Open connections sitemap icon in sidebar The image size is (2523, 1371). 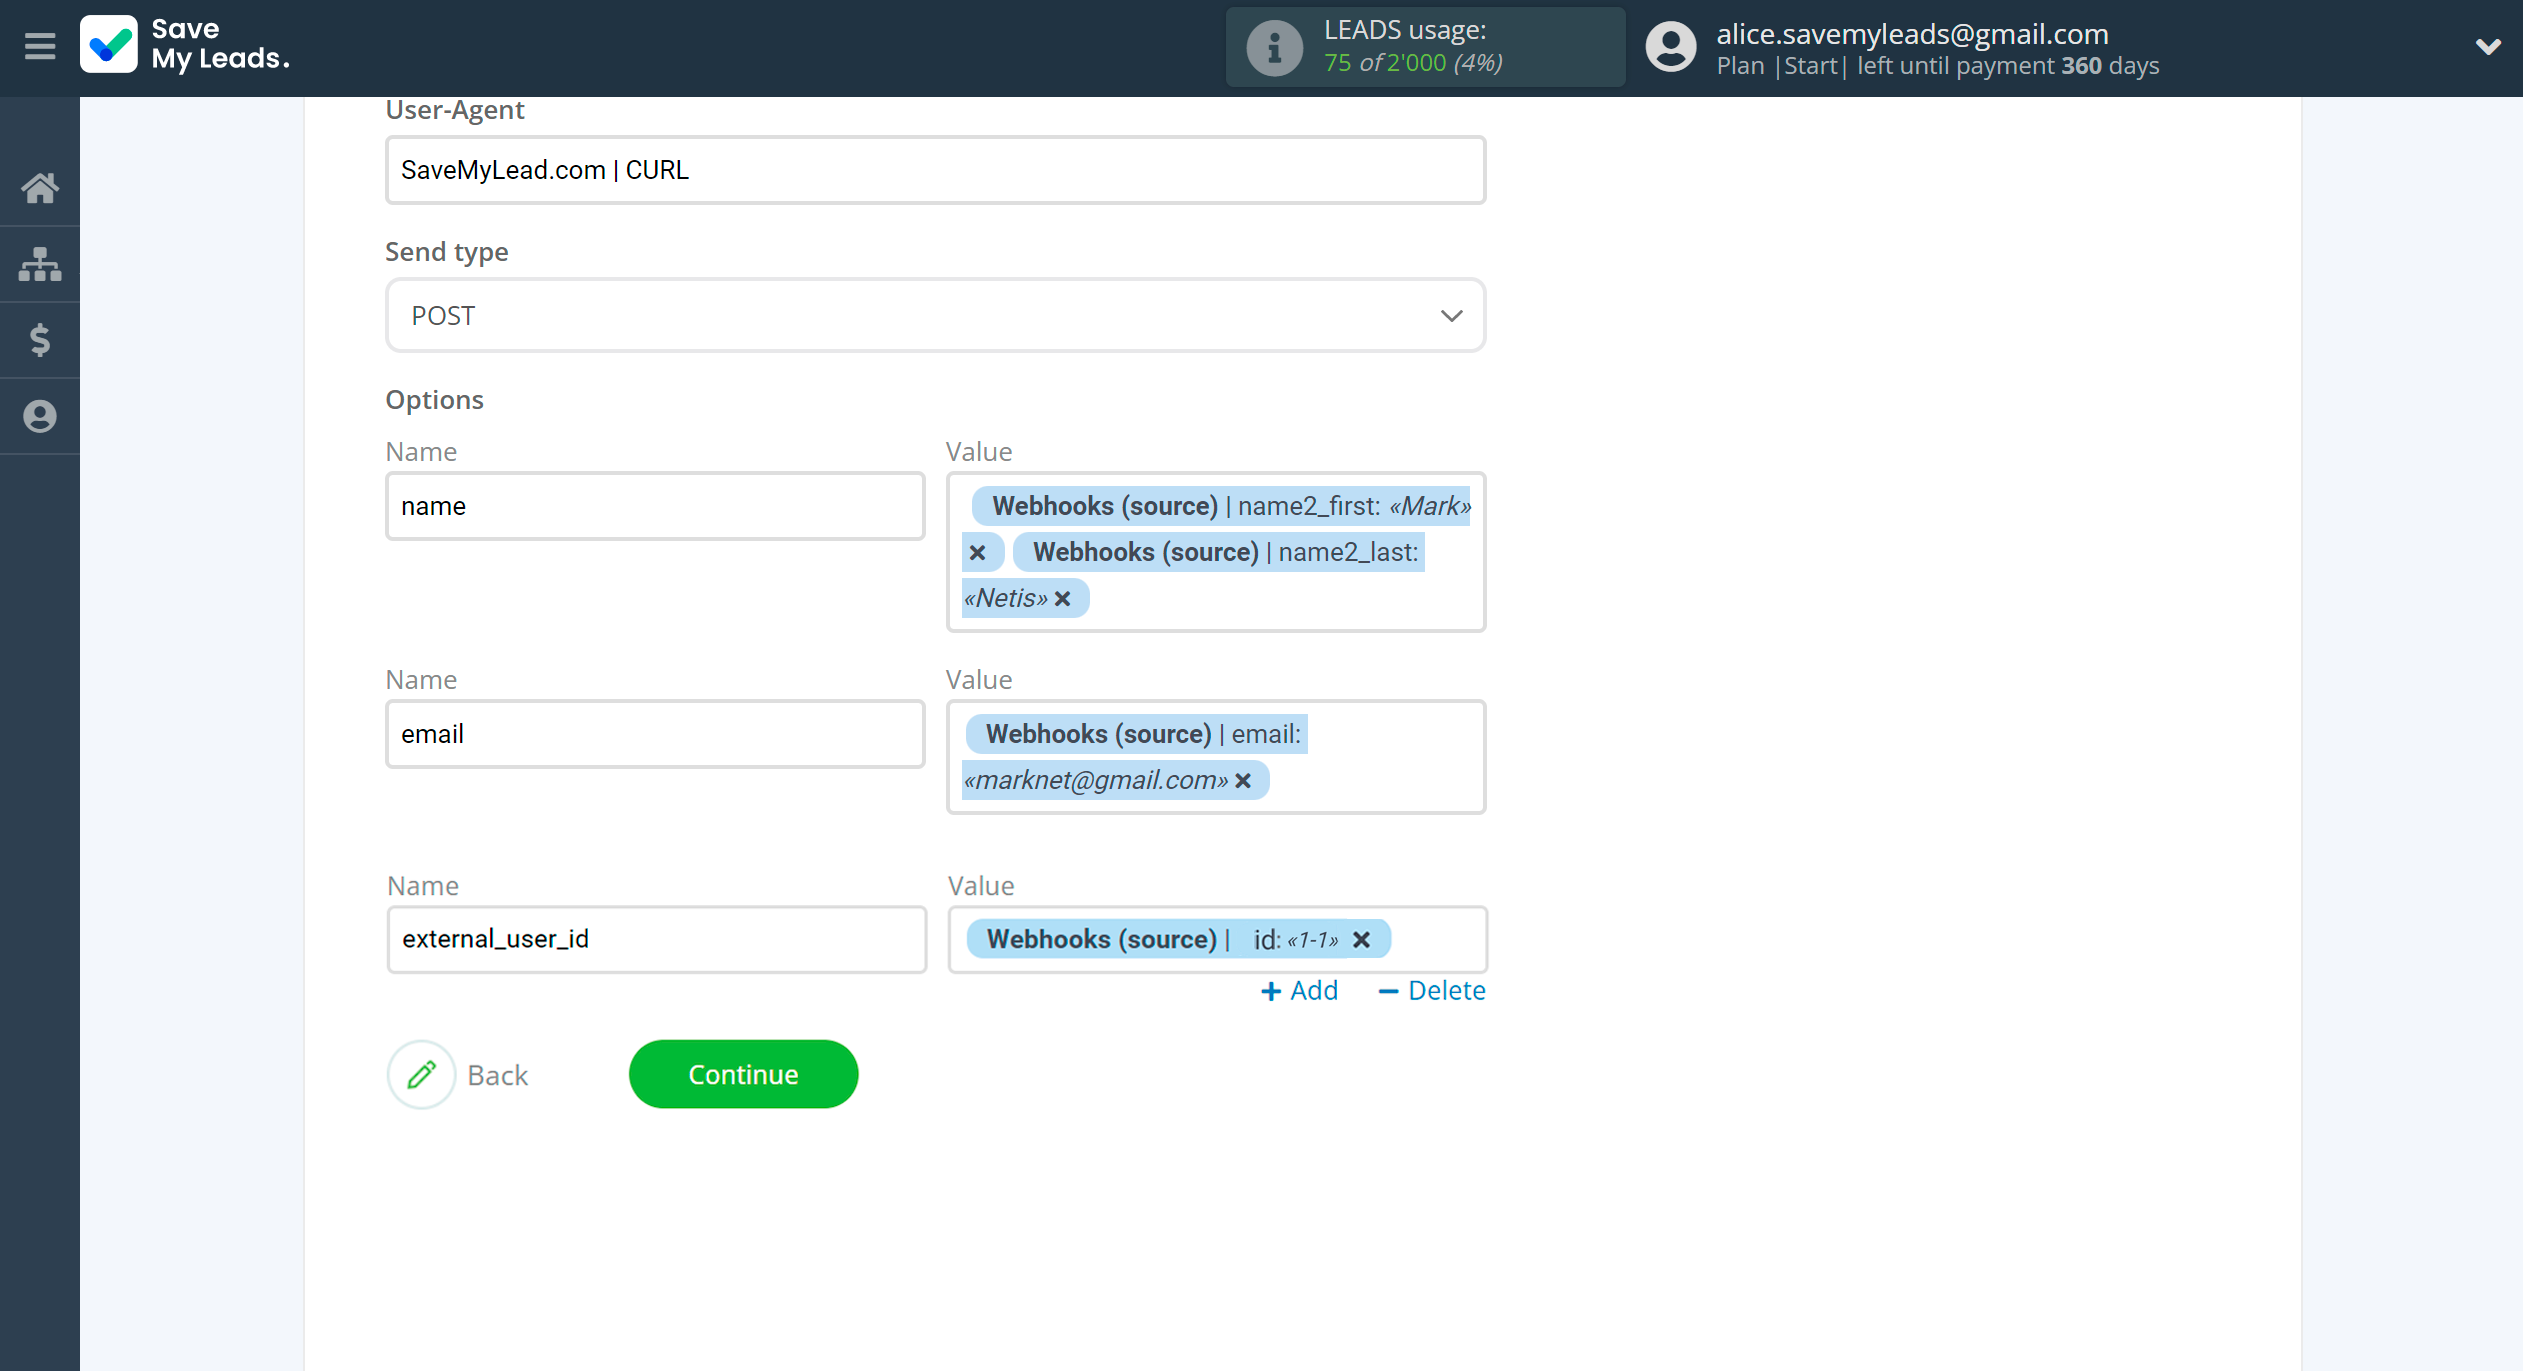[x=40, y=264]
